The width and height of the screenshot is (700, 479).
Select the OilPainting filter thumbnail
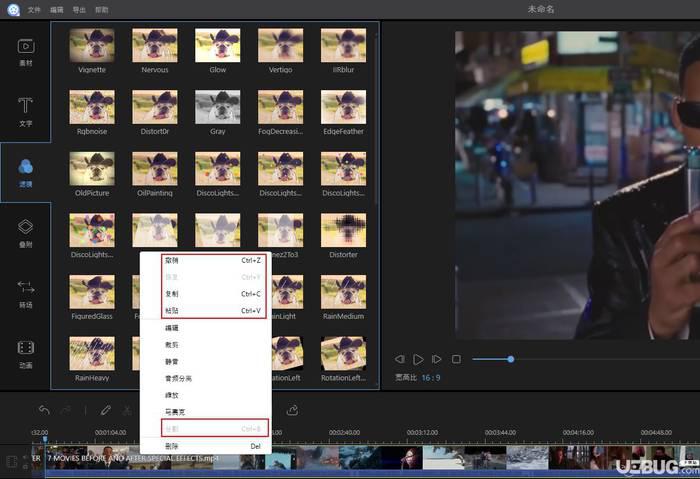pyautogui.click(x=155, y=168)
